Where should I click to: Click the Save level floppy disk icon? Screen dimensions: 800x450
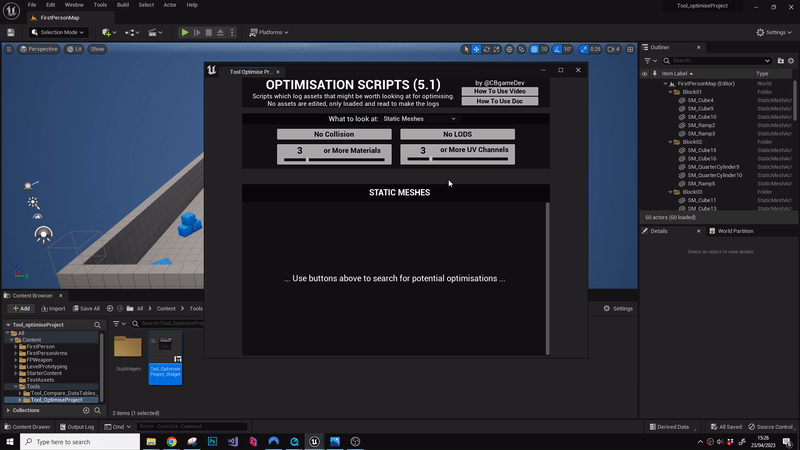point(10,32)
